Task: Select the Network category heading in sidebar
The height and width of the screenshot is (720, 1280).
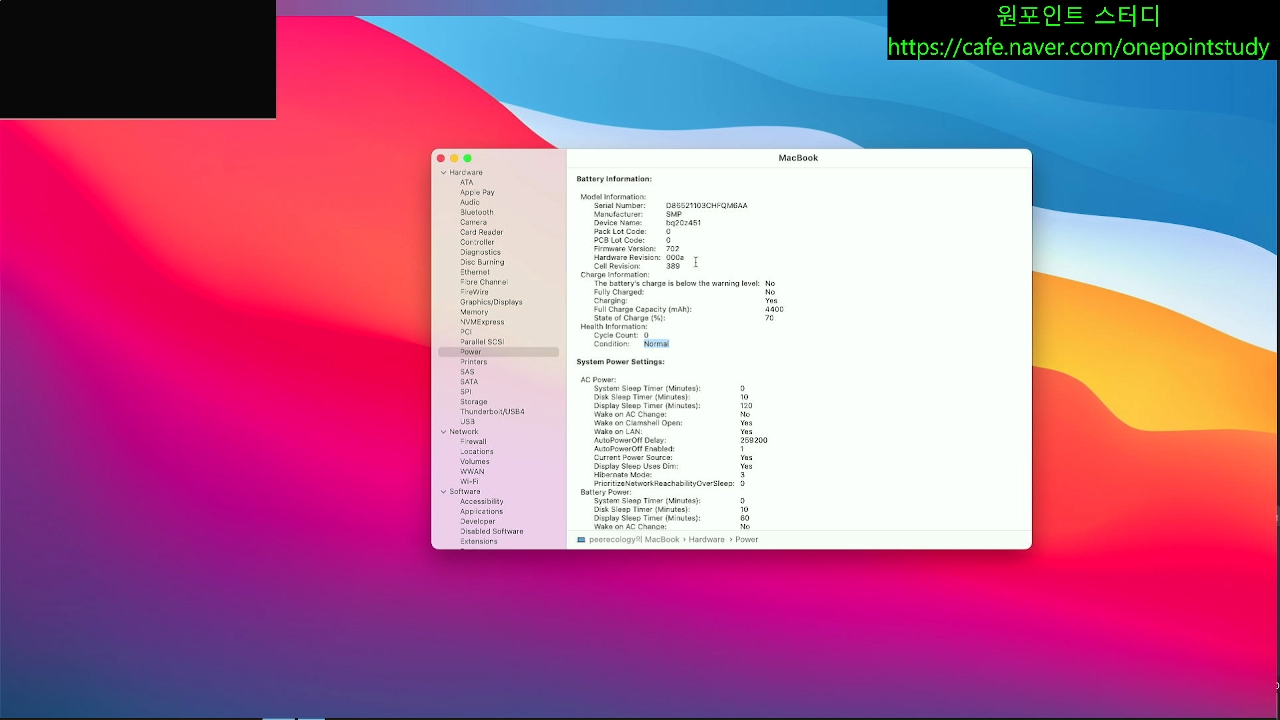Action: 464,432
